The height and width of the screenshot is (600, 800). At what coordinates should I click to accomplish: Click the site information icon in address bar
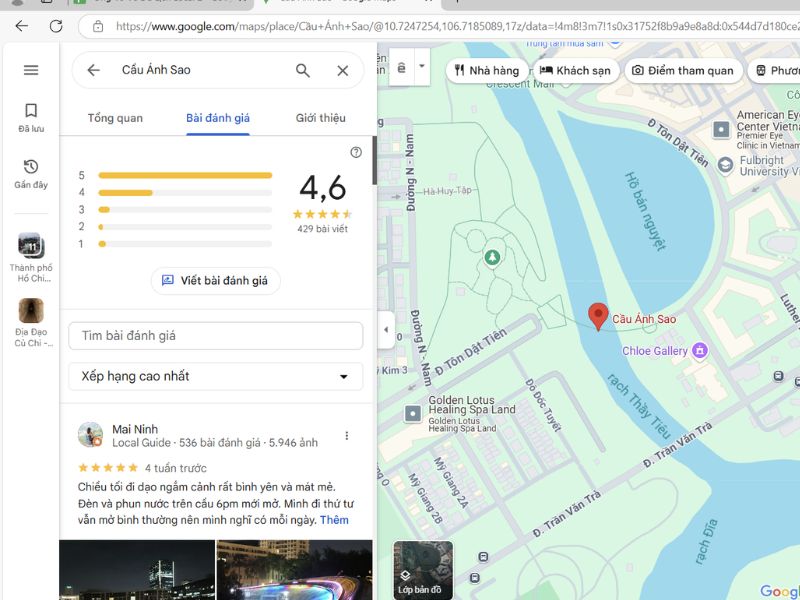tap(98, 27)
